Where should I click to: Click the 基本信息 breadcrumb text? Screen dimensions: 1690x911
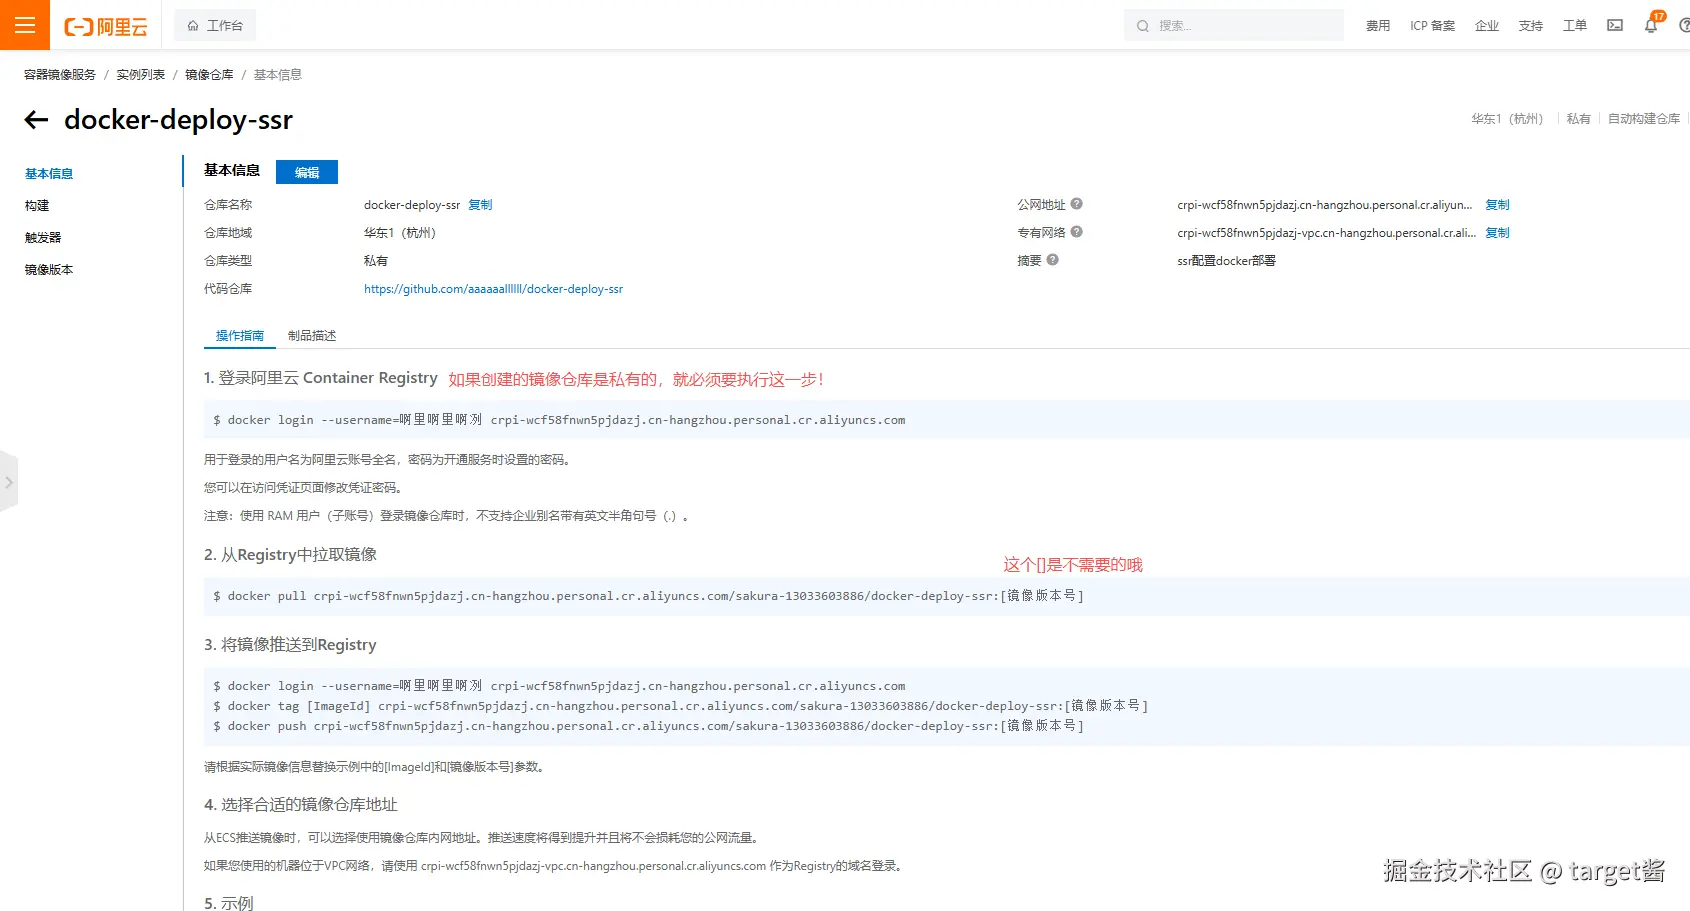278,75
